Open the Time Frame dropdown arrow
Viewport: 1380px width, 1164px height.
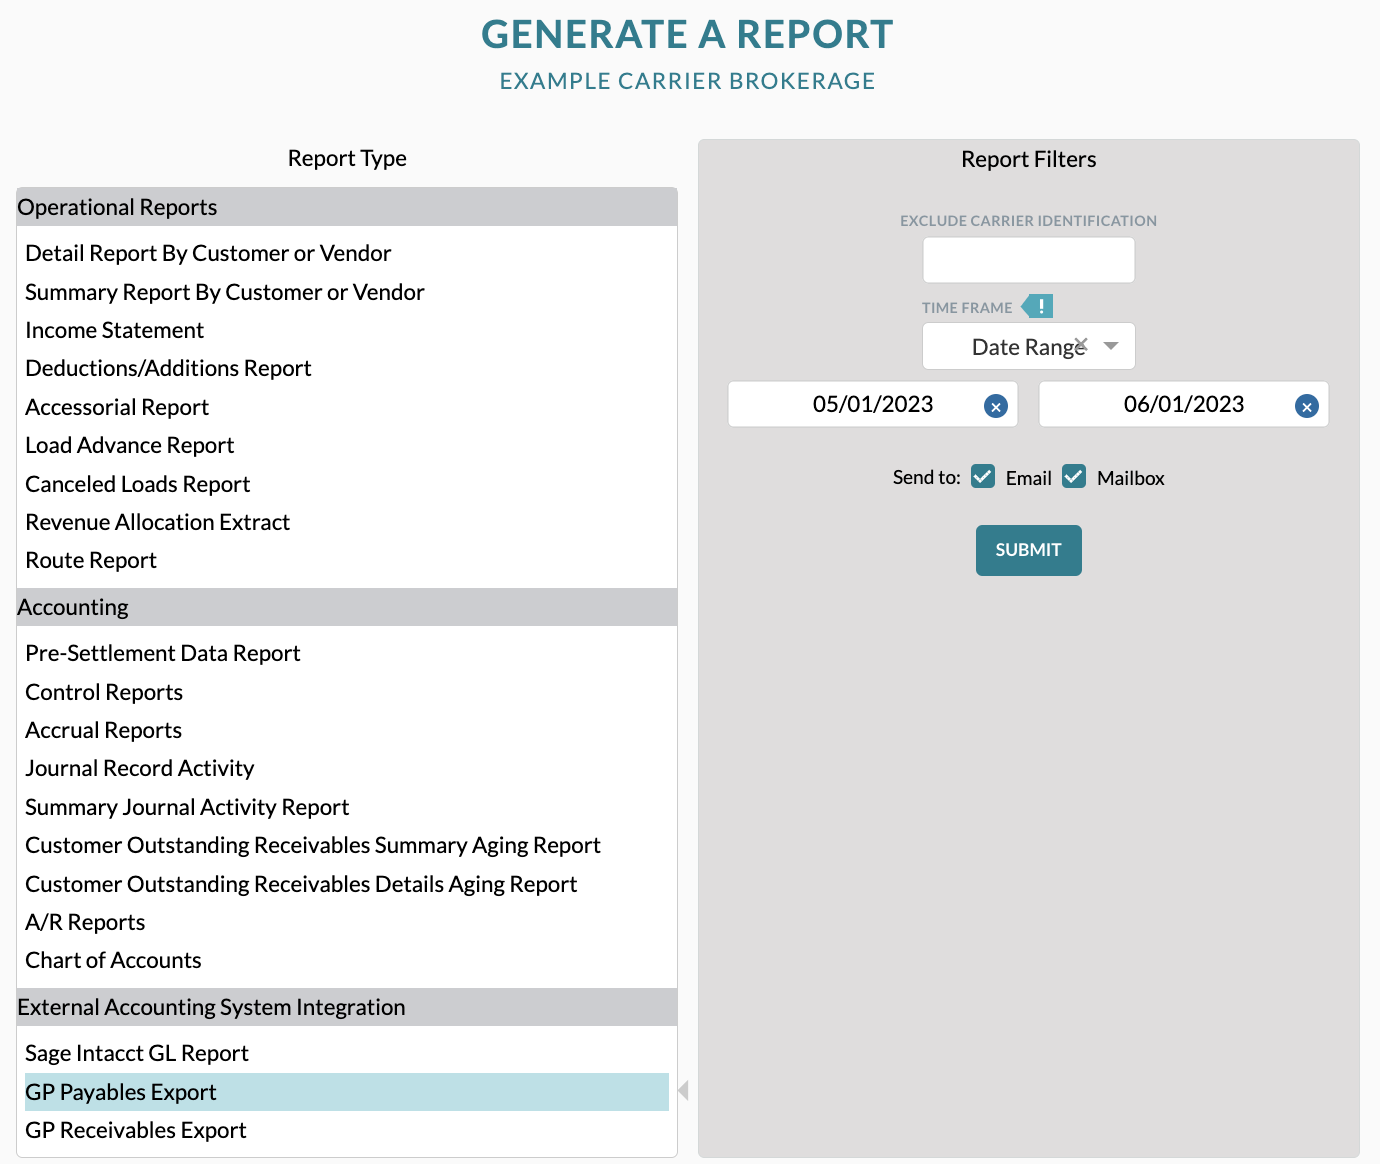(x=1111, y=346)
